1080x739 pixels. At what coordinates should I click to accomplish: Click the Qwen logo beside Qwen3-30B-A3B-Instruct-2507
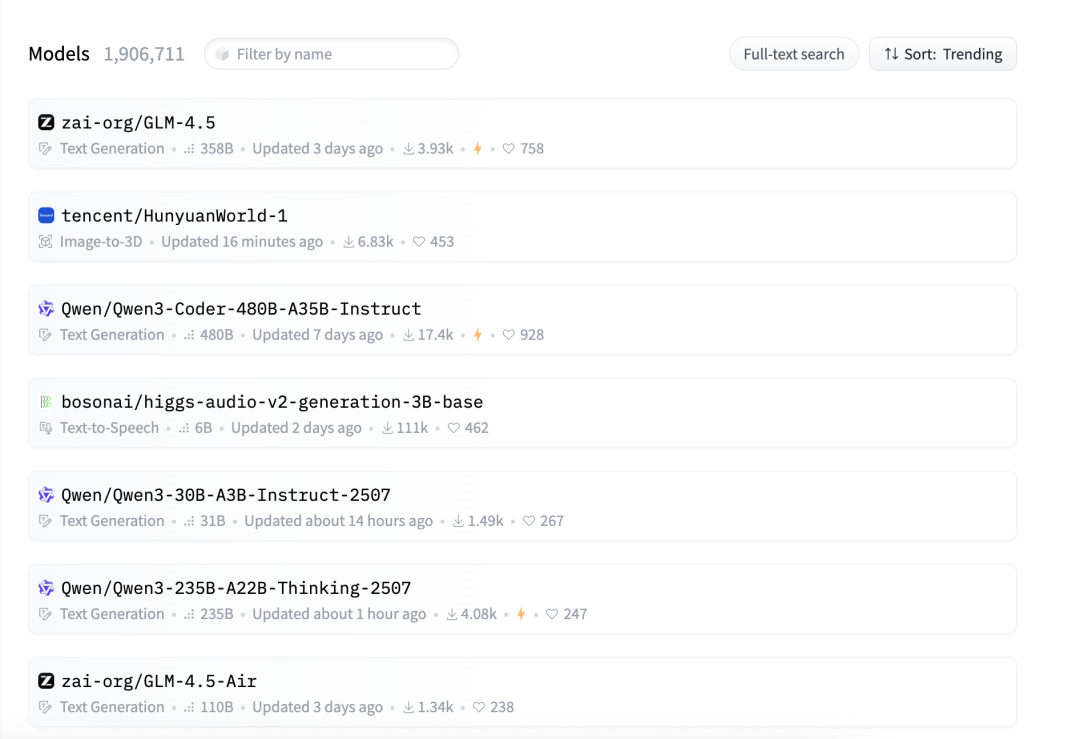click(x=46, y=494)
